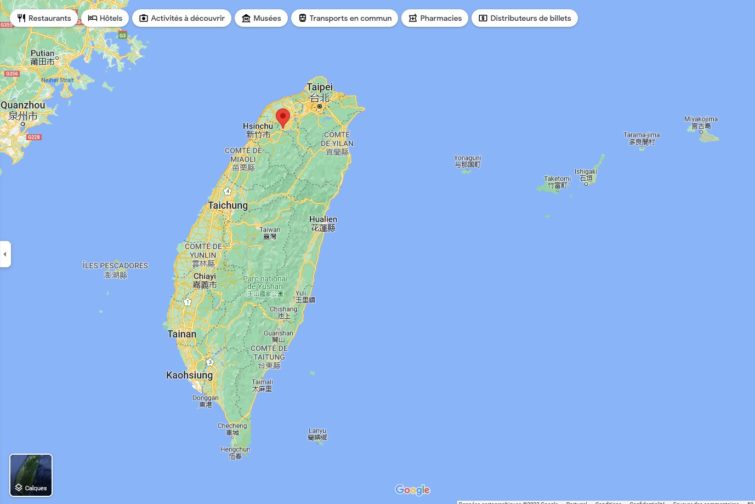Show Musées on the map
The height and width of the screenshot is (504, 755).
coord(261,18)
